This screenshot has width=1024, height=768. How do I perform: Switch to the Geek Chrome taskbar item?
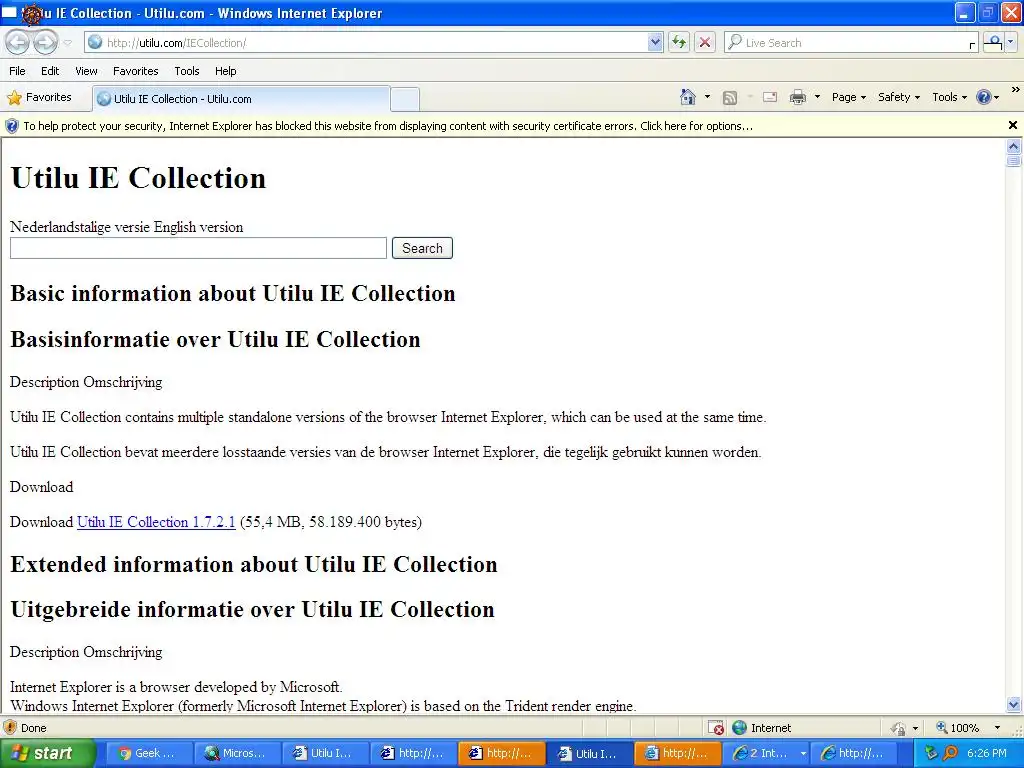tap(148, 754)
